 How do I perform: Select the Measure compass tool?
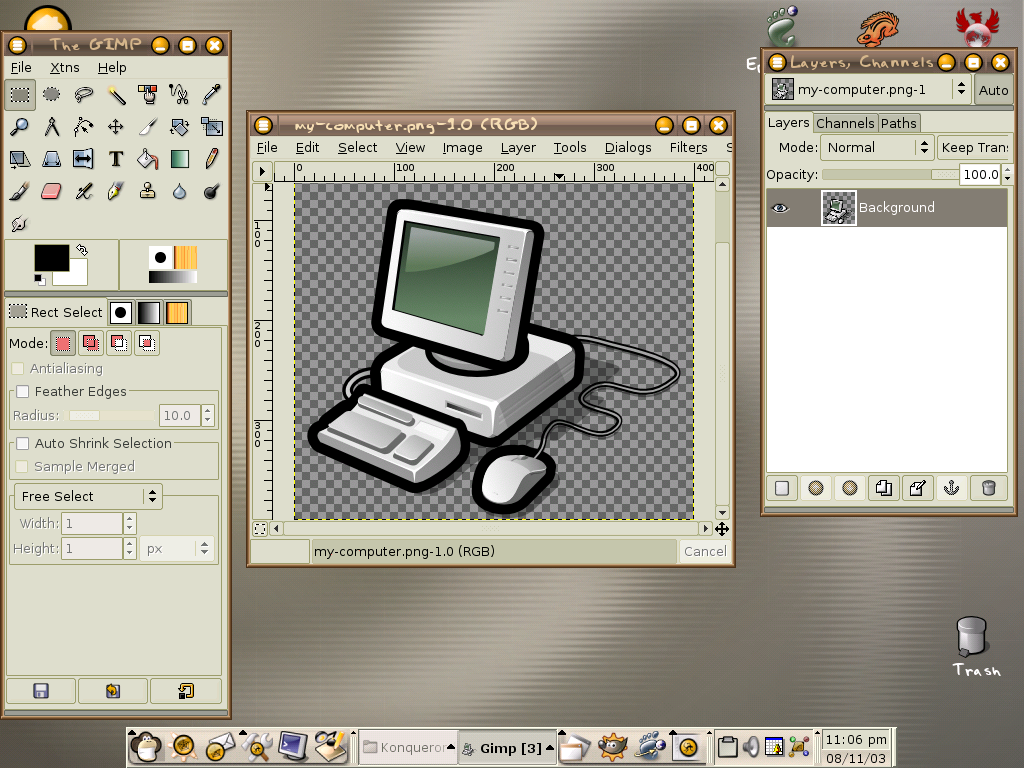(x=52, y=127)
